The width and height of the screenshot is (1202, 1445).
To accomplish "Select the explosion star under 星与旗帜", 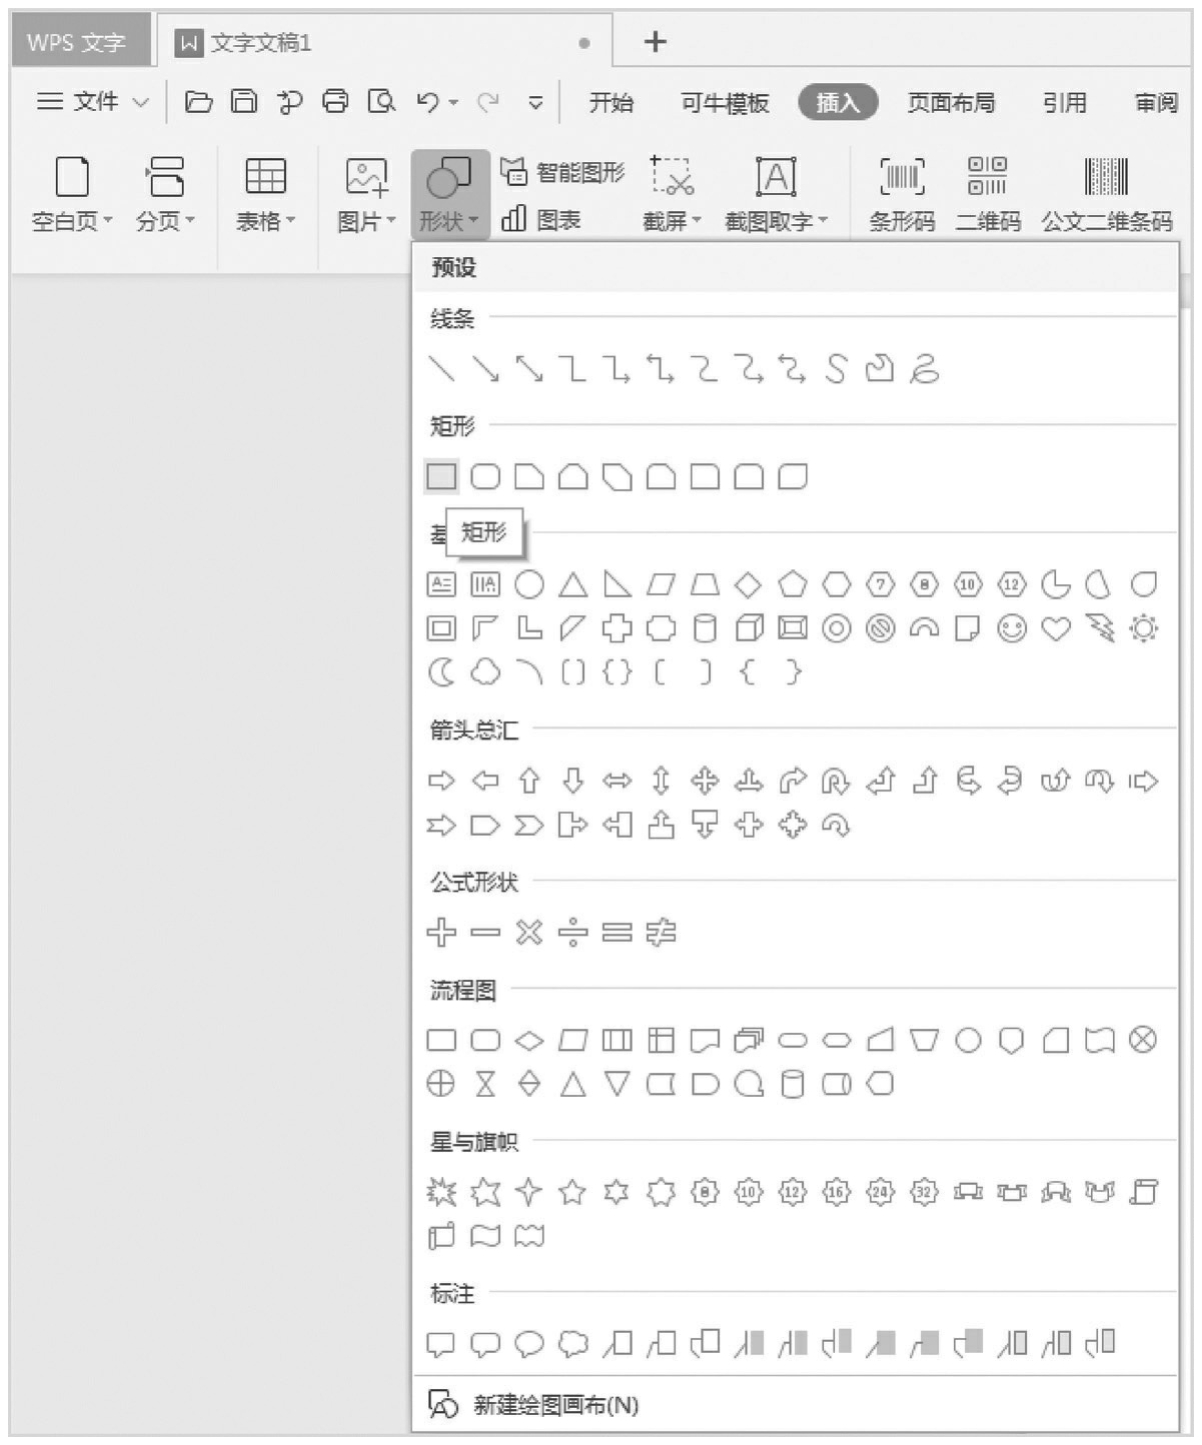I will [441, 1191].
